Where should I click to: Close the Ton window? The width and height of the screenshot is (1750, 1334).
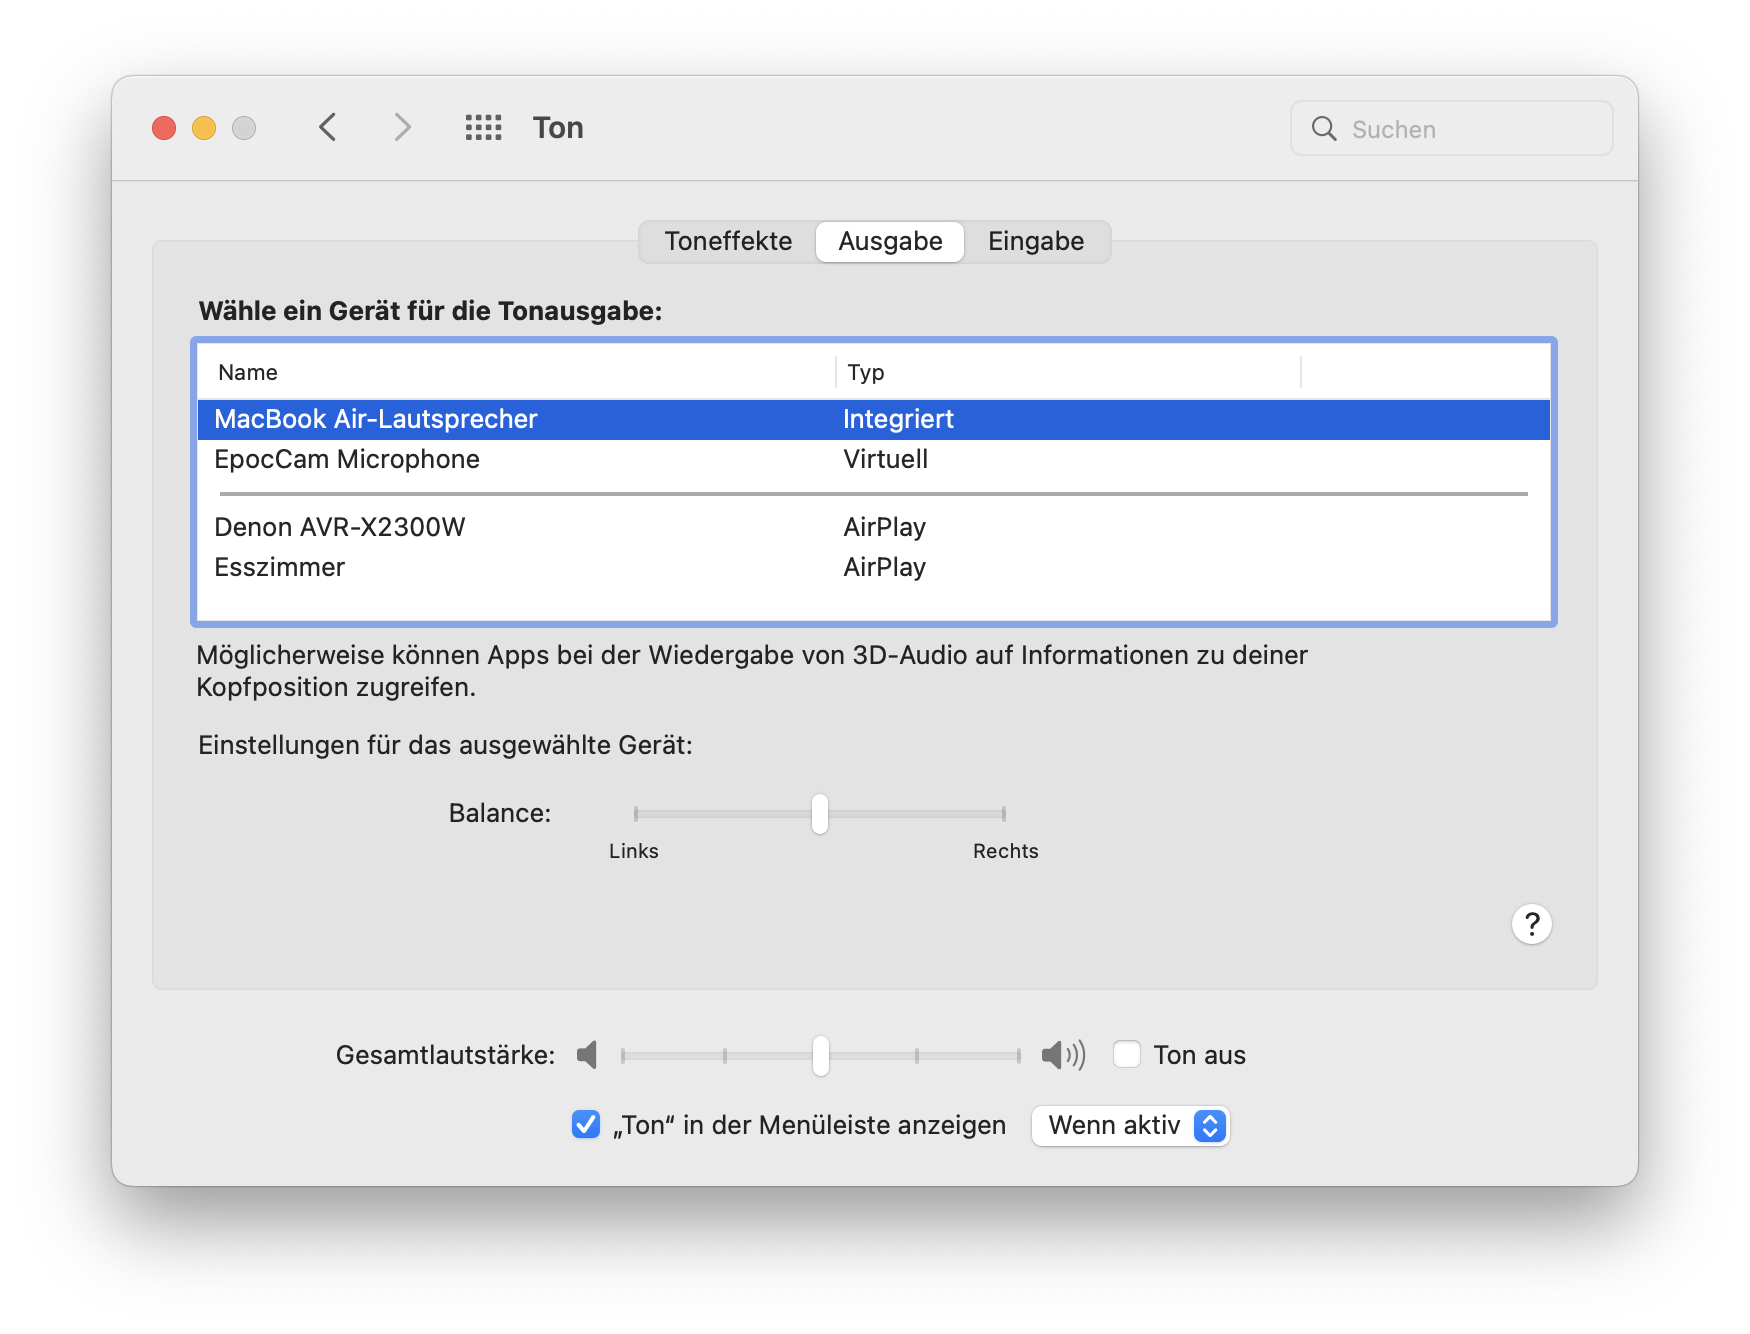click(x=164, y=128)
